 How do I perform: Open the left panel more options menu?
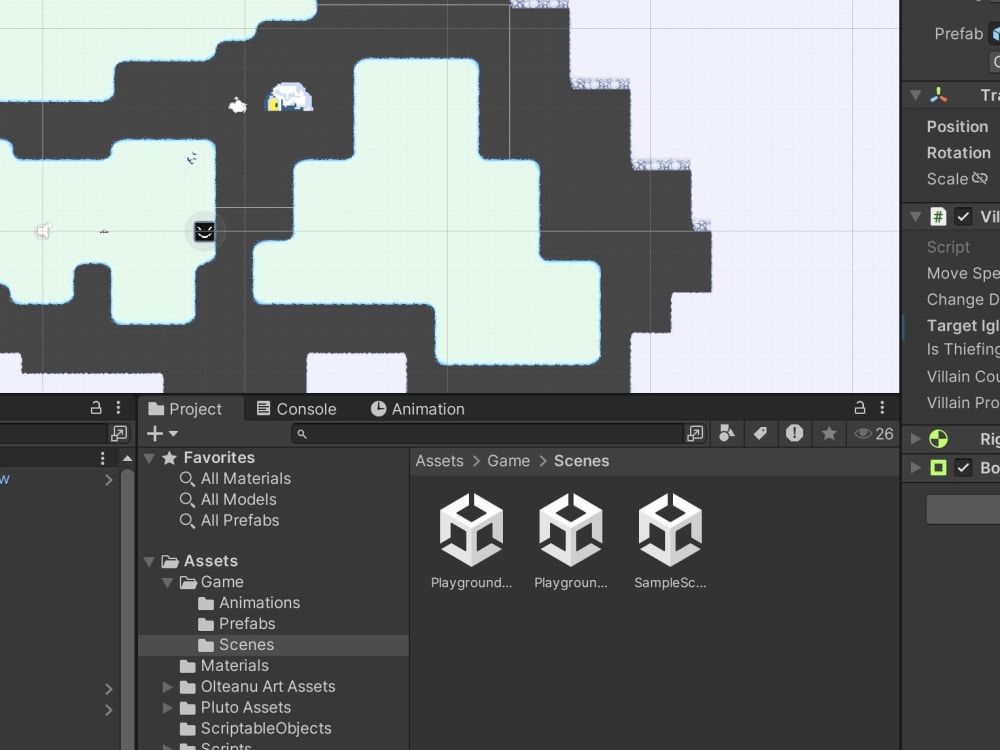pos(118,408)
